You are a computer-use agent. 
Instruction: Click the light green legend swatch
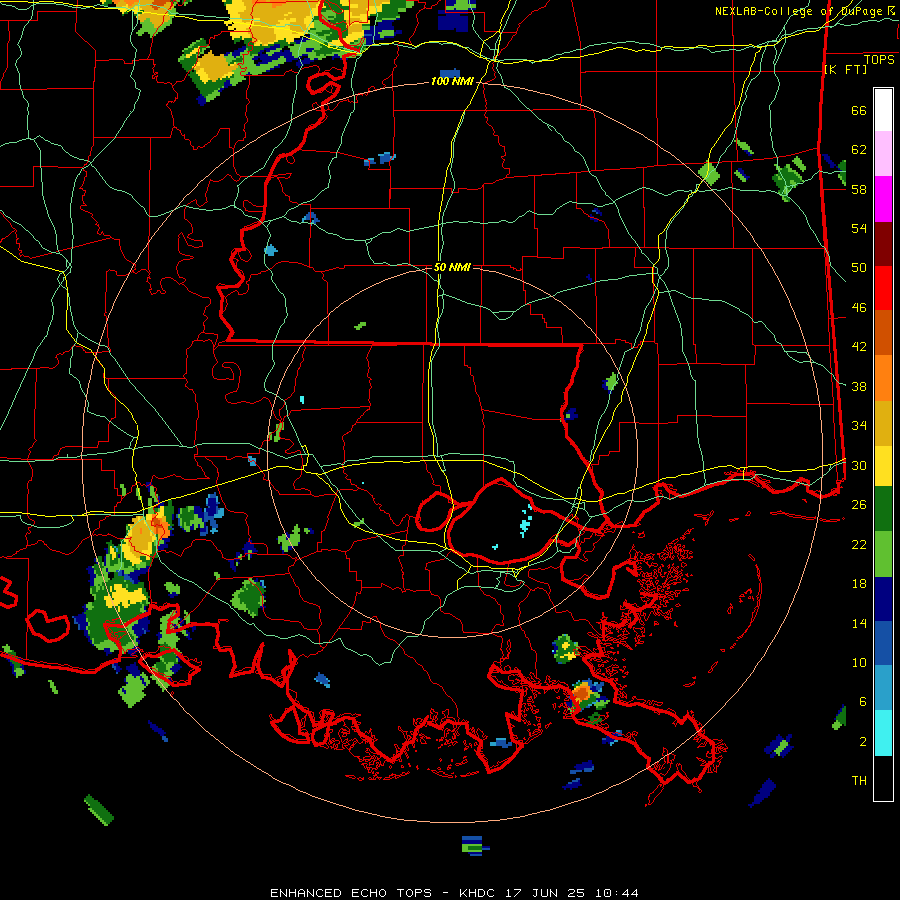883,554
